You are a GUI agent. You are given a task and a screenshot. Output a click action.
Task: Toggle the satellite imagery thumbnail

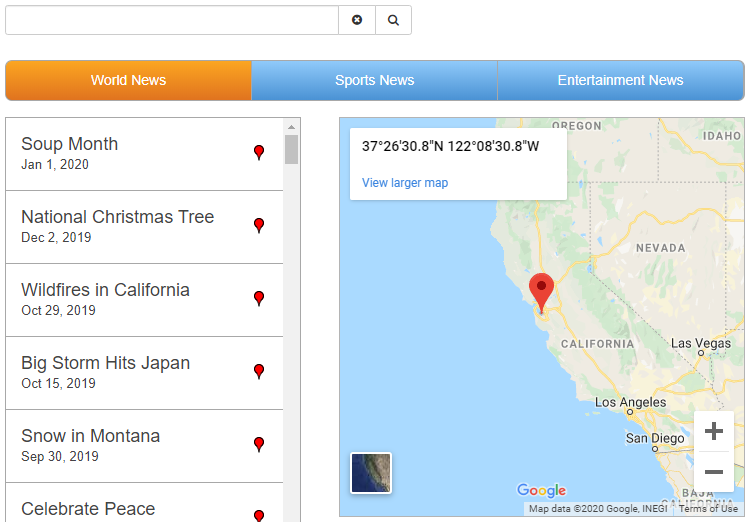371,473
